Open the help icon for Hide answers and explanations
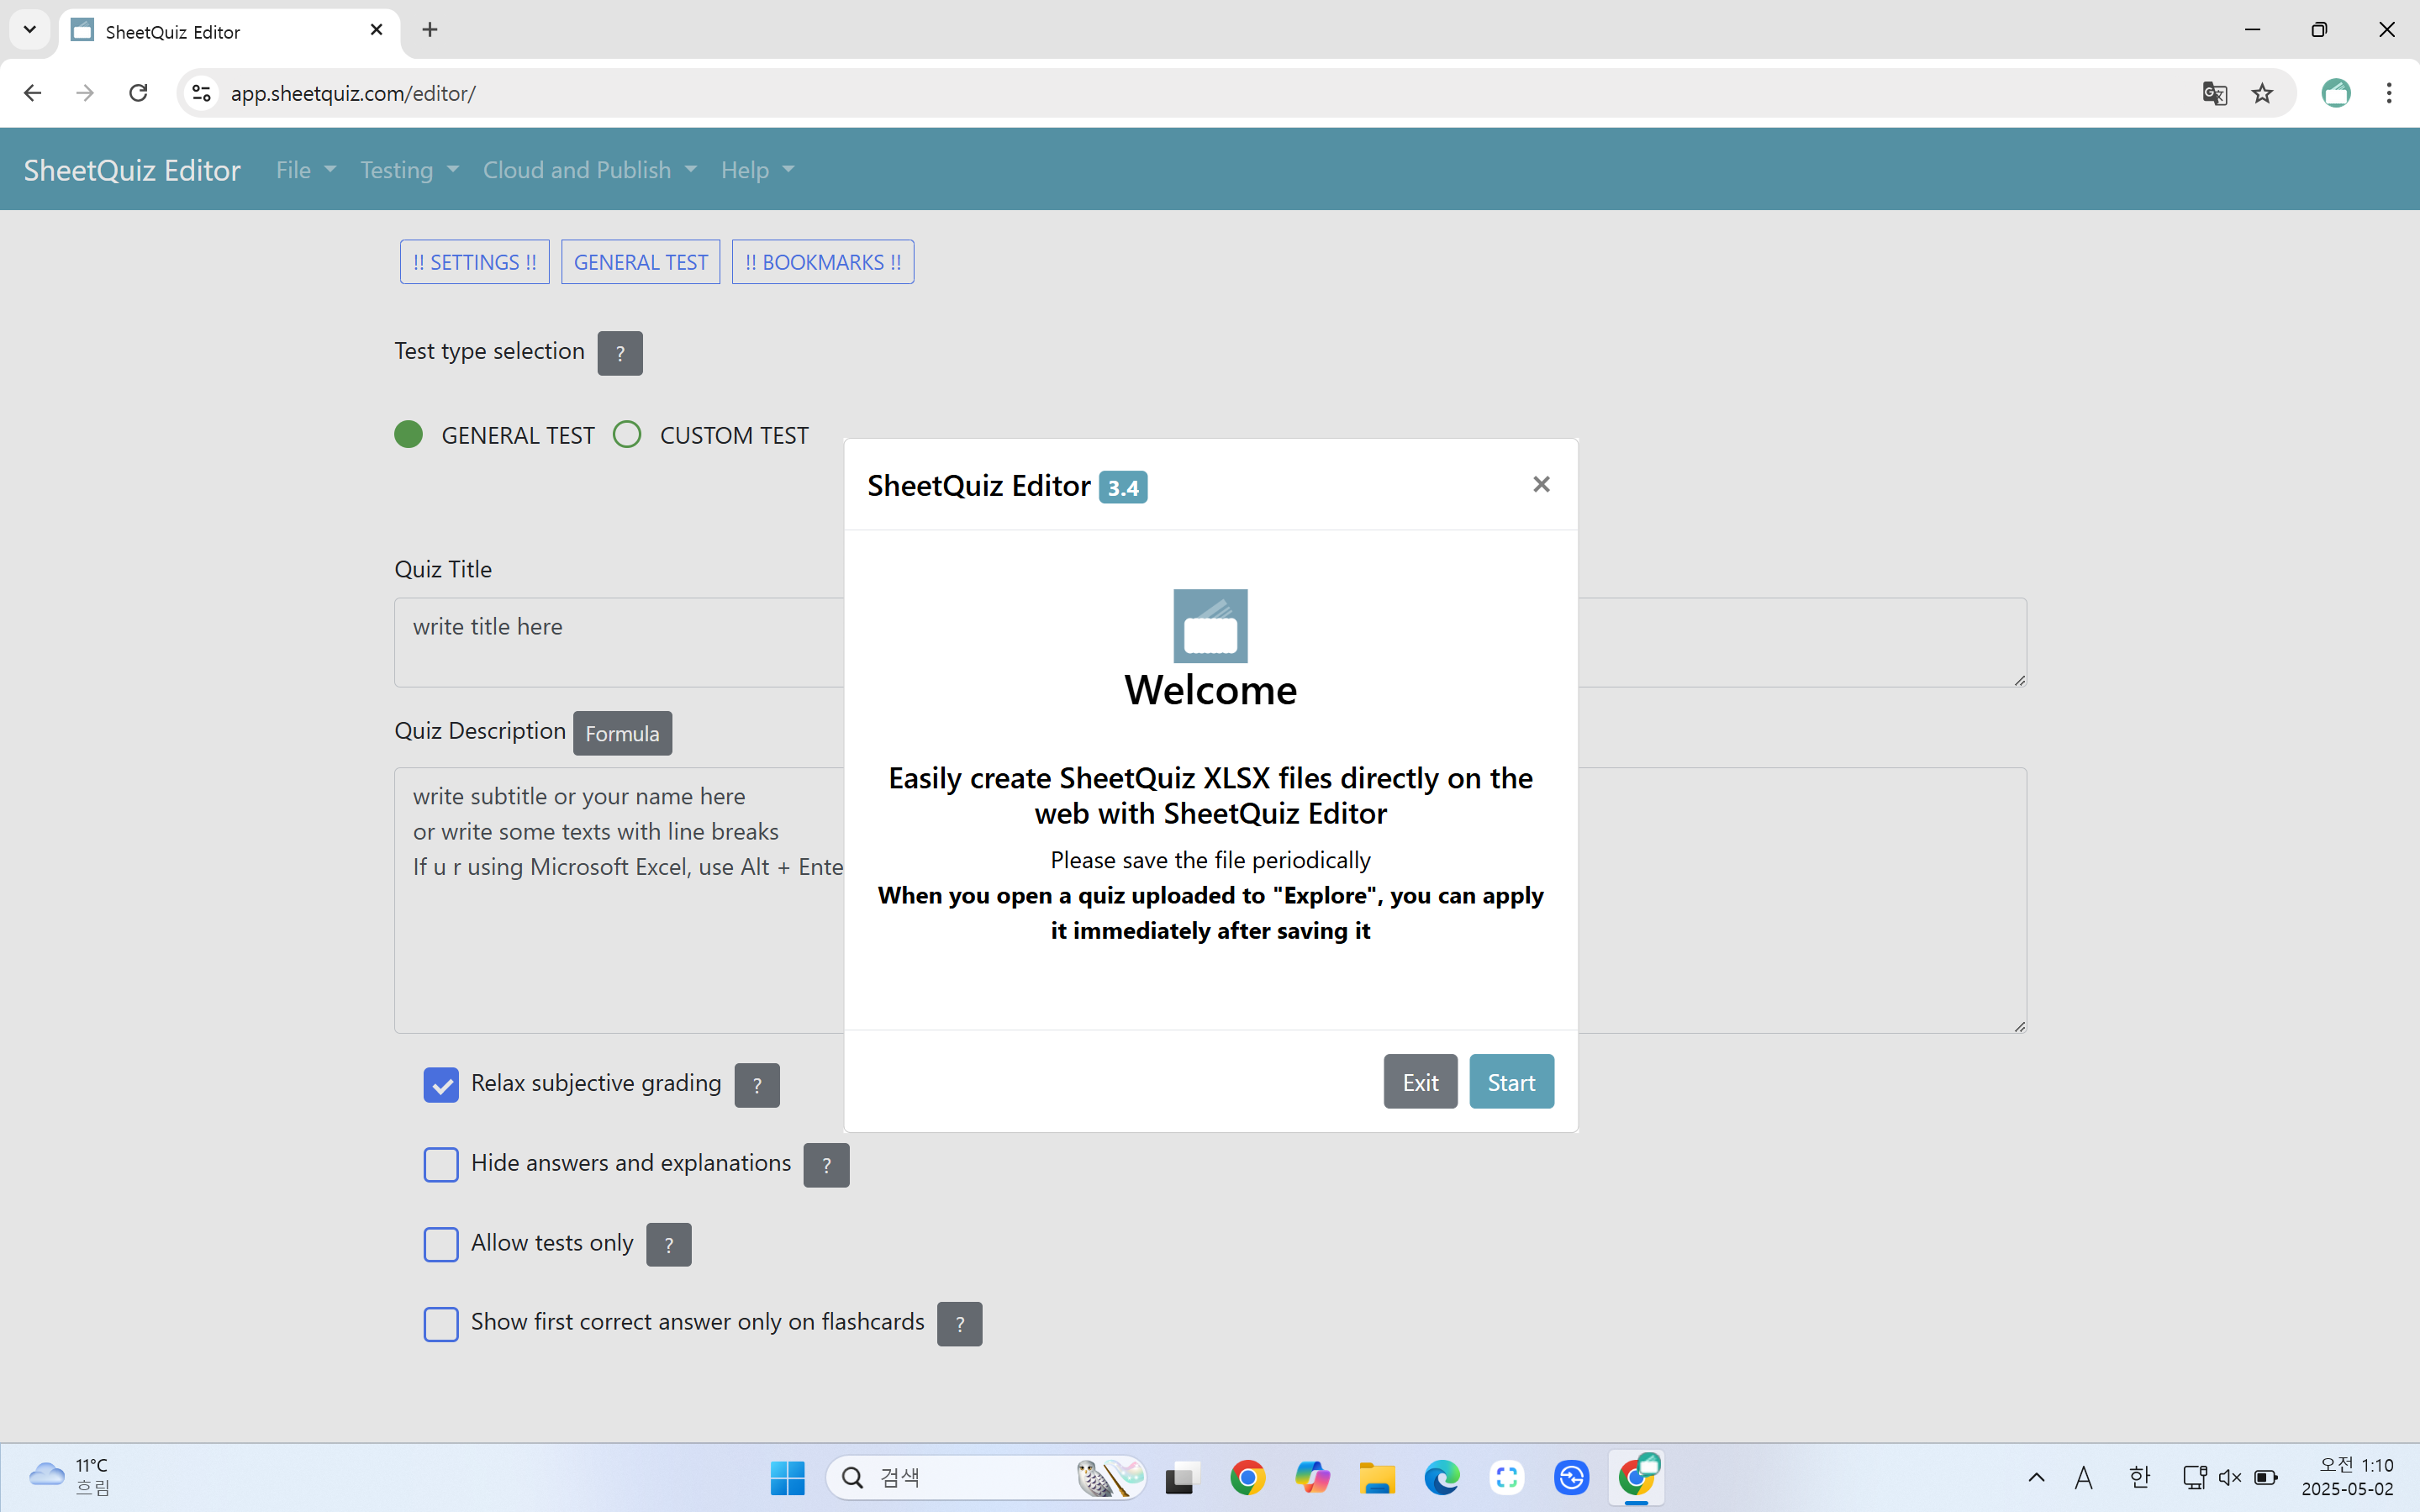The height and width of the screenshot is (1512, 2420). [826, 1165]
